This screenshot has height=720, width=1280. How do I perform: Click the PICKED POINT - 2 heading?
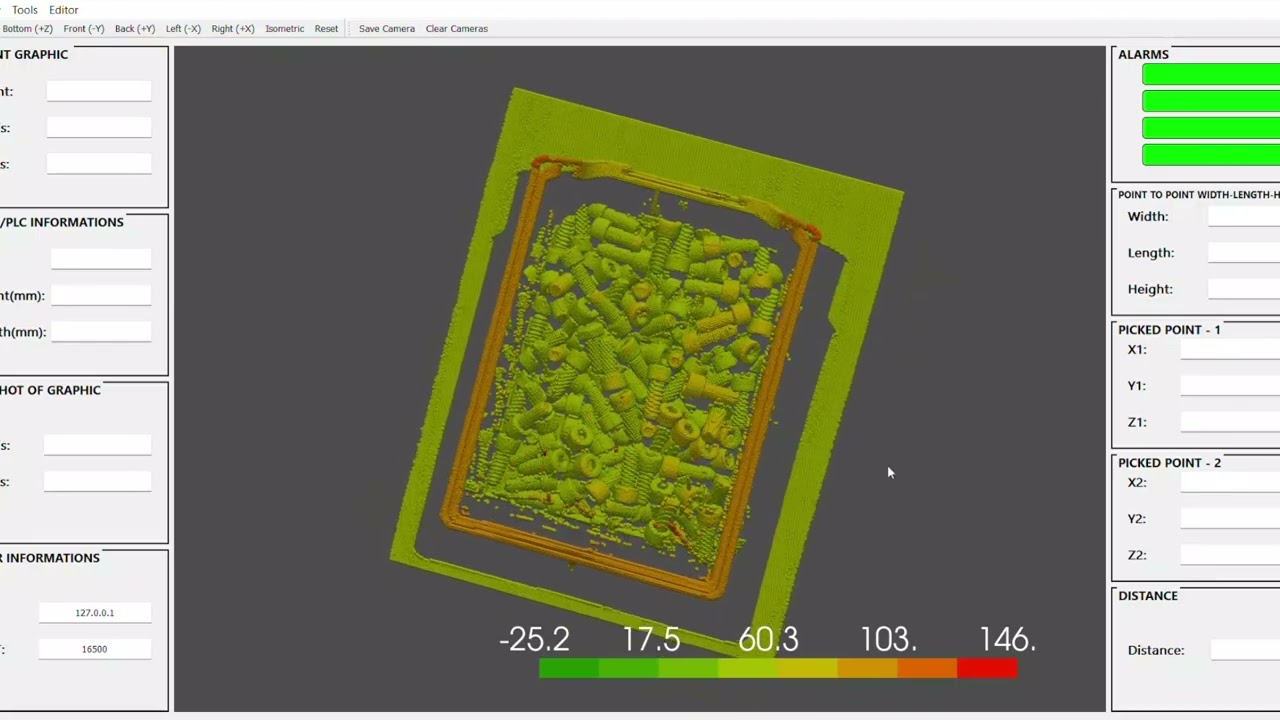(1169, 462)
